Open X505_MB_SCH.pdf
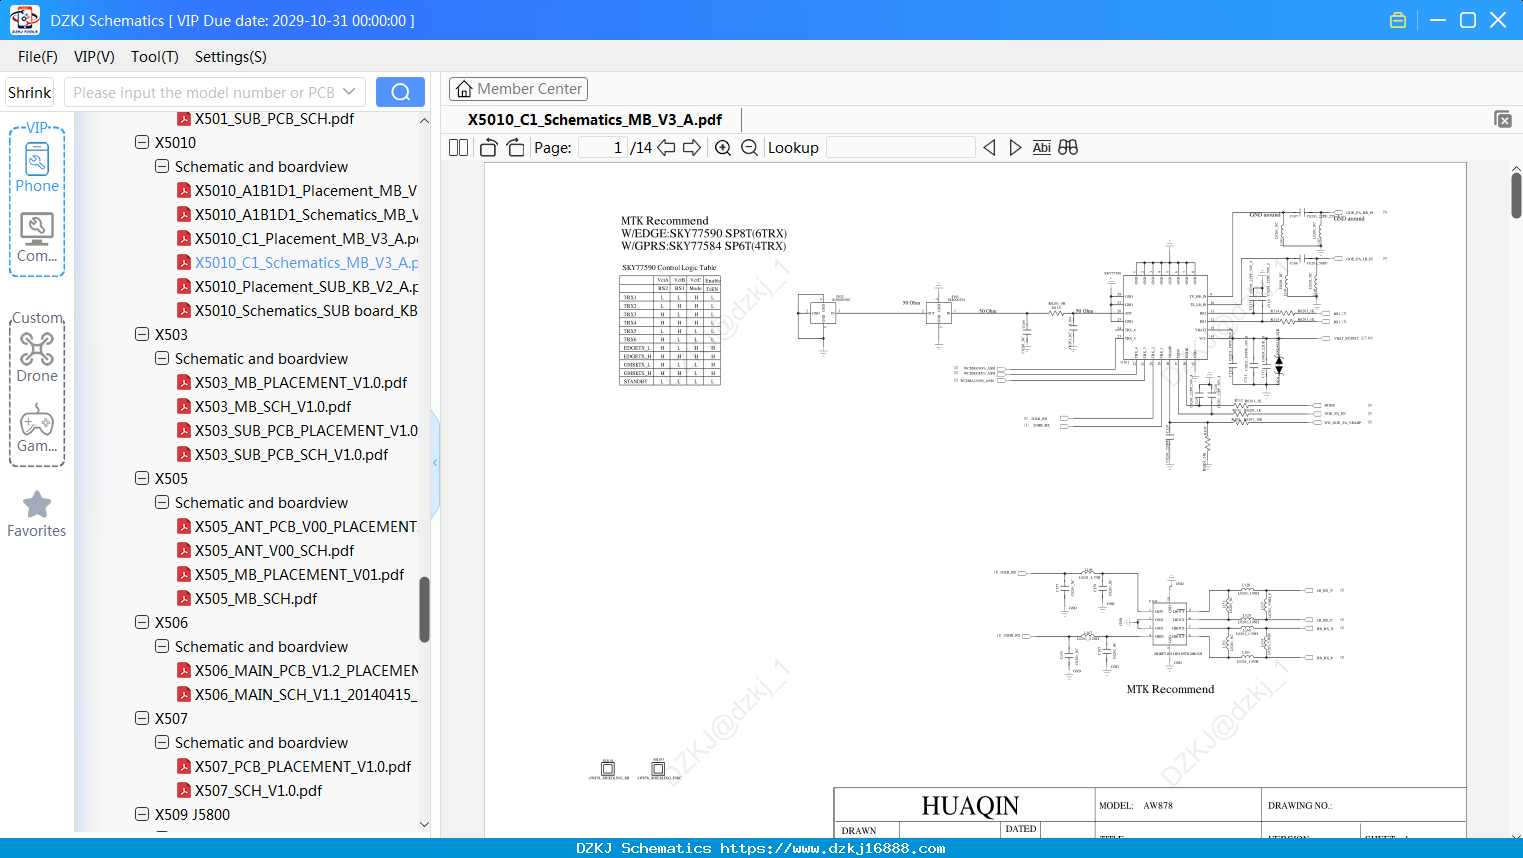The image size is (1523, 858). point(247,599)
